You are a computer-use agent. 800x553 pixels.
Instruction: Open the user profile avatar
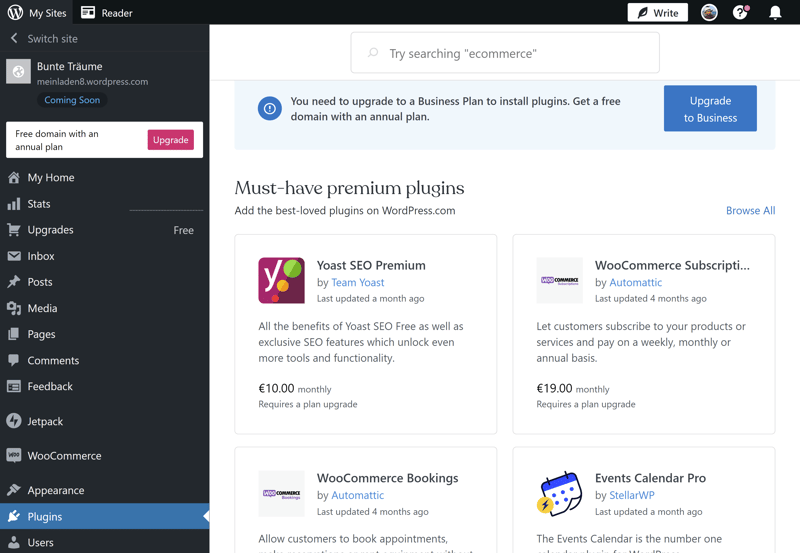click(709, 12)
